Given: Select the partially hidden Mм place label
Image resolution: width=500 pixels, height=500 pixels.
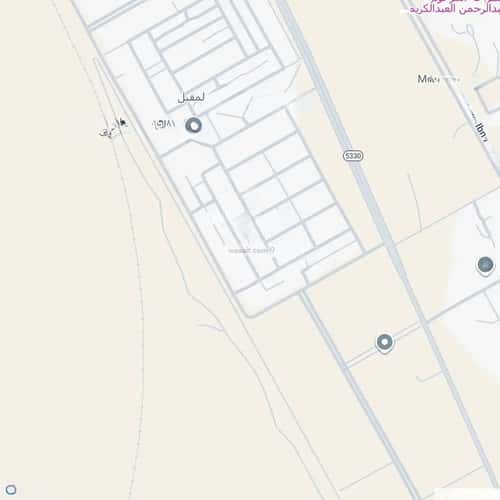Looking at the screenshot, I should point(428,79).
